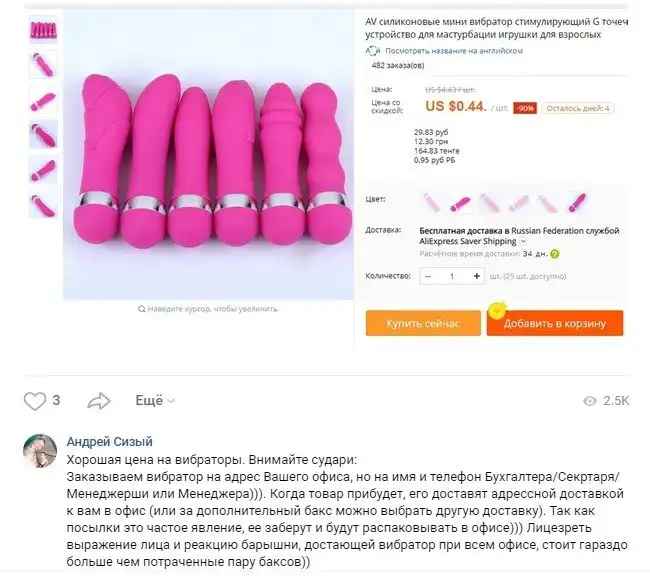
Task: Expand the Ещё menu
Action: click(155, 401)
